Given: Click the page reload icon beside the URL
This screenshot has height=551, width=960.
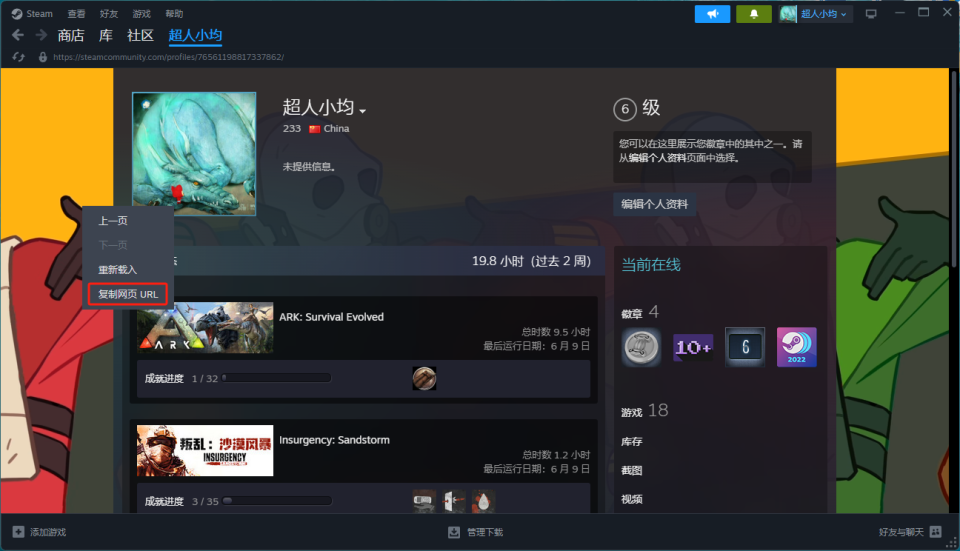Looking at the screenshot, I should pyautogui.click(x=18, y=57).
